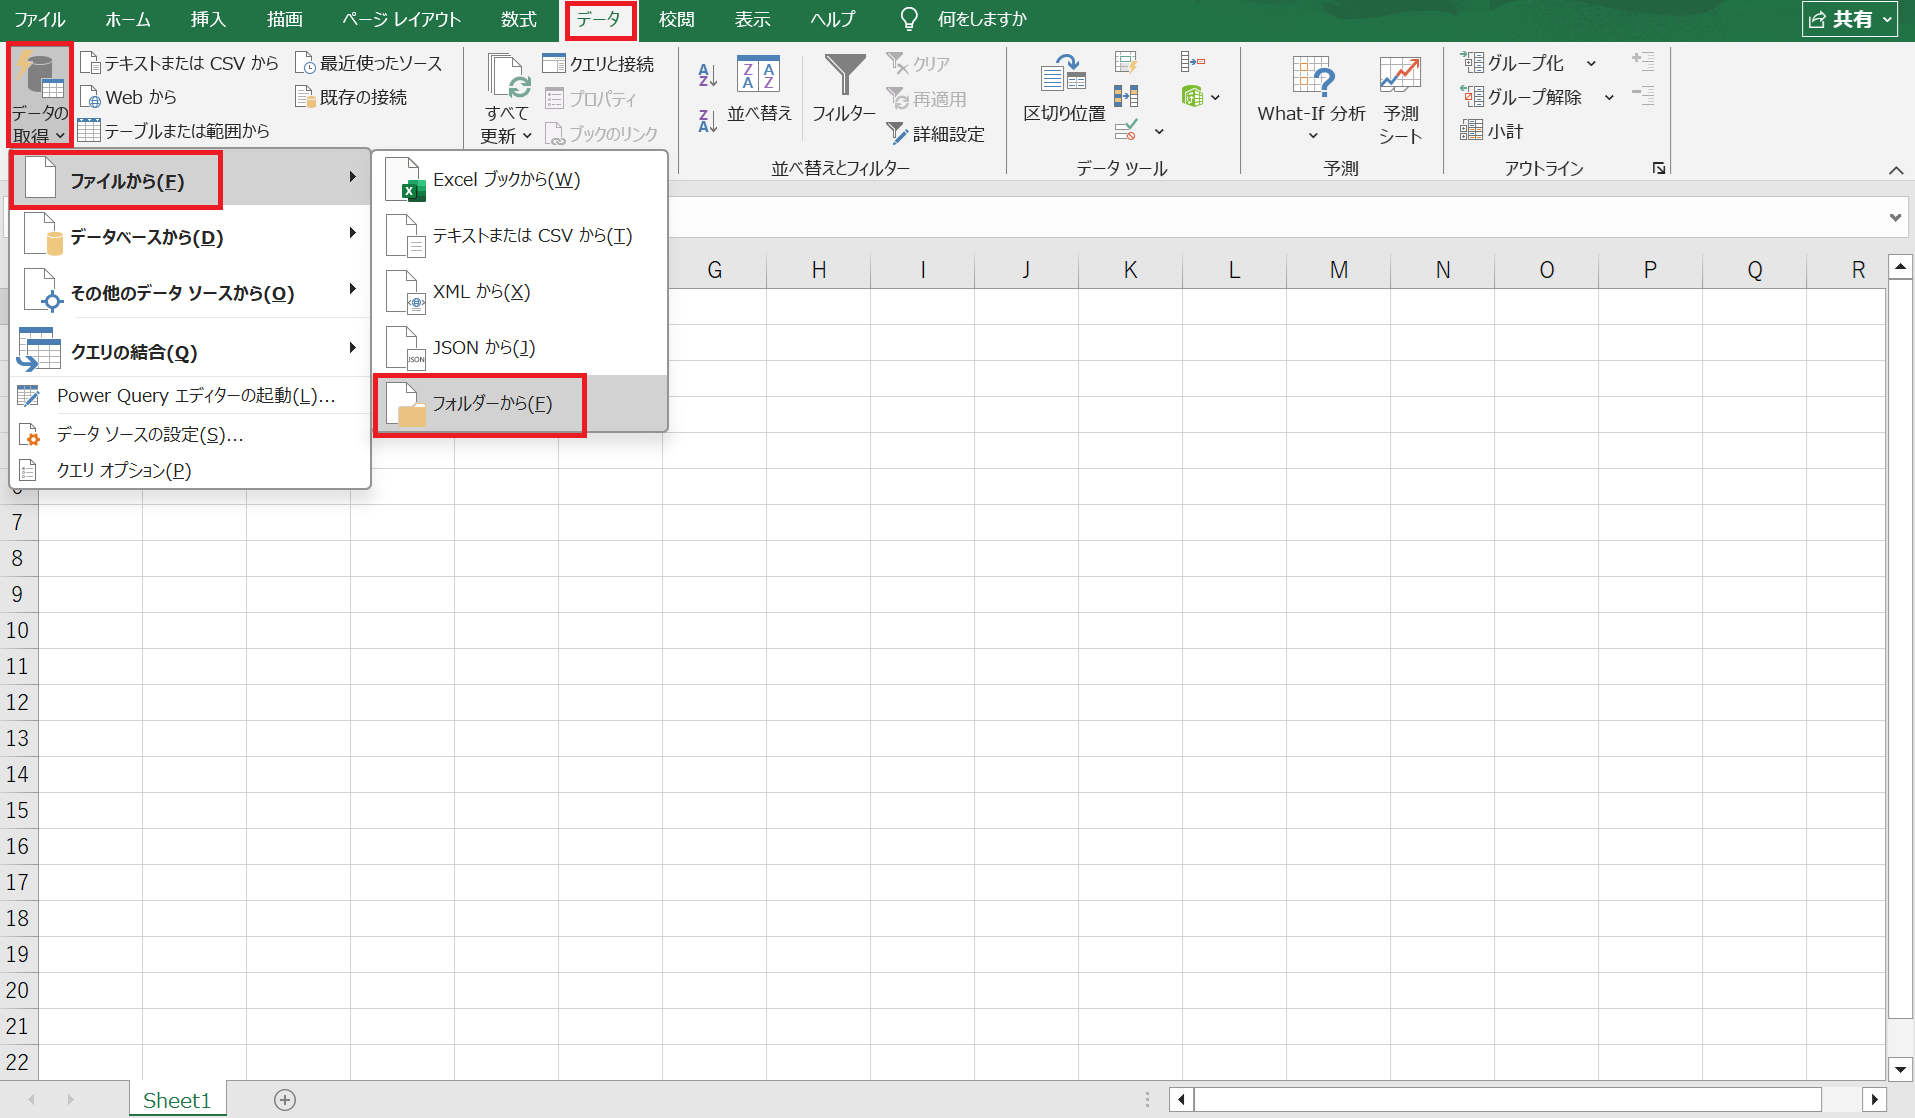Image resolution: width=1915 pixels, height=1118 pixels.
Task: Choose JSON から from the file submenu
Action: pyautogui.click(x=483, y=348)
